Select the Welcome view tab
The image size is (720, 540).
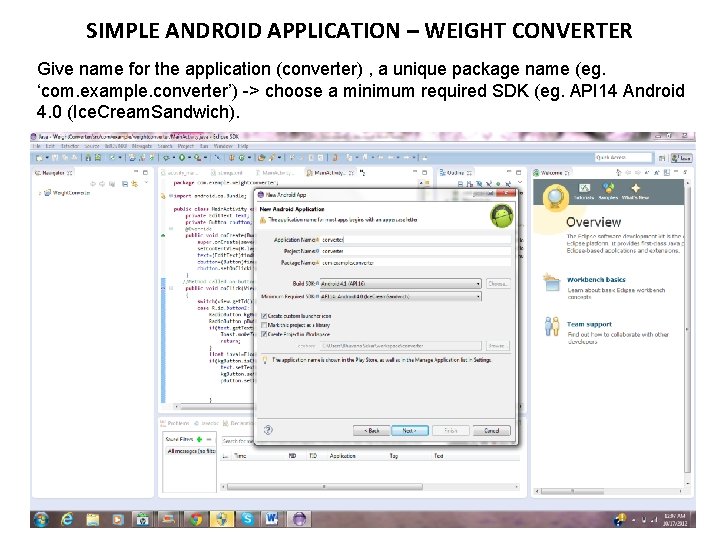pos(551,173)
